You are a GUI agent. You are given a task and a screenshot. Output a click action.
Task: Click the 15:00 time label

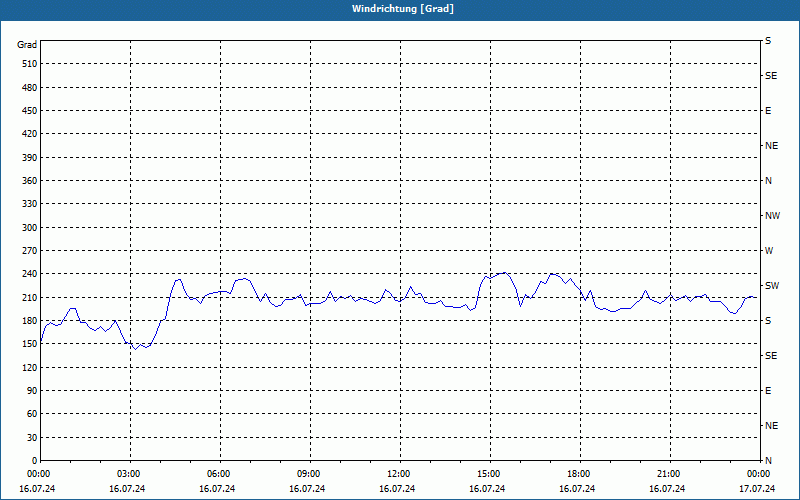coord(490,474)
